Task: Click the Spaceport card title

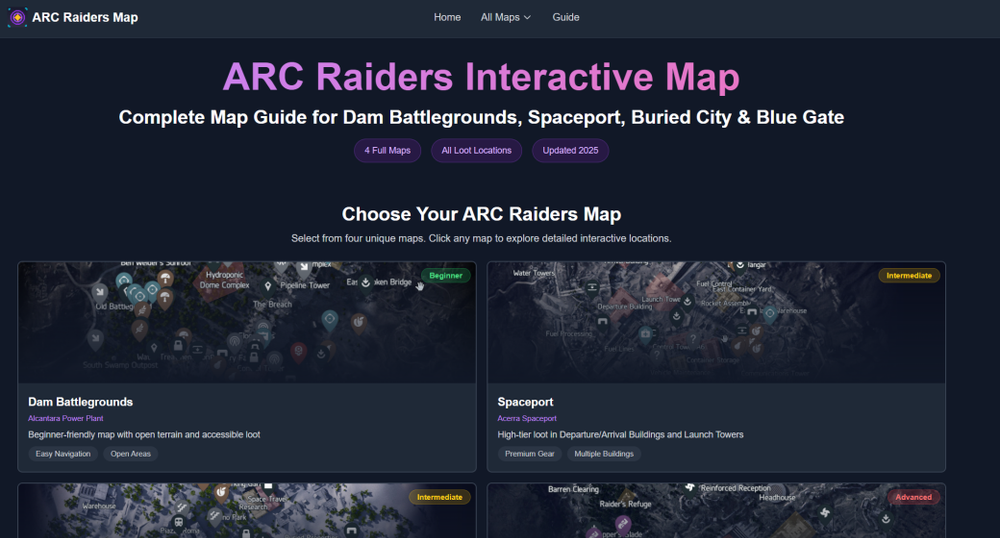Action: click(x=526, y=402)
